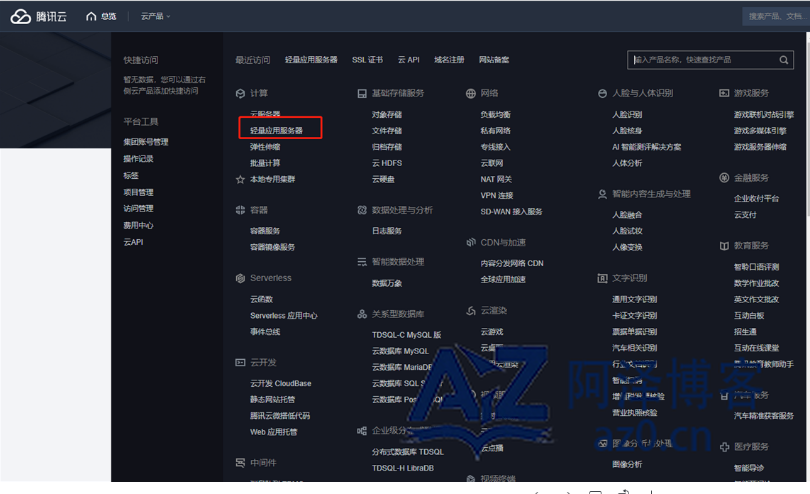Expand the 云产品 dropdown
This screenshot has width=810, height=494.
[155, 17]
